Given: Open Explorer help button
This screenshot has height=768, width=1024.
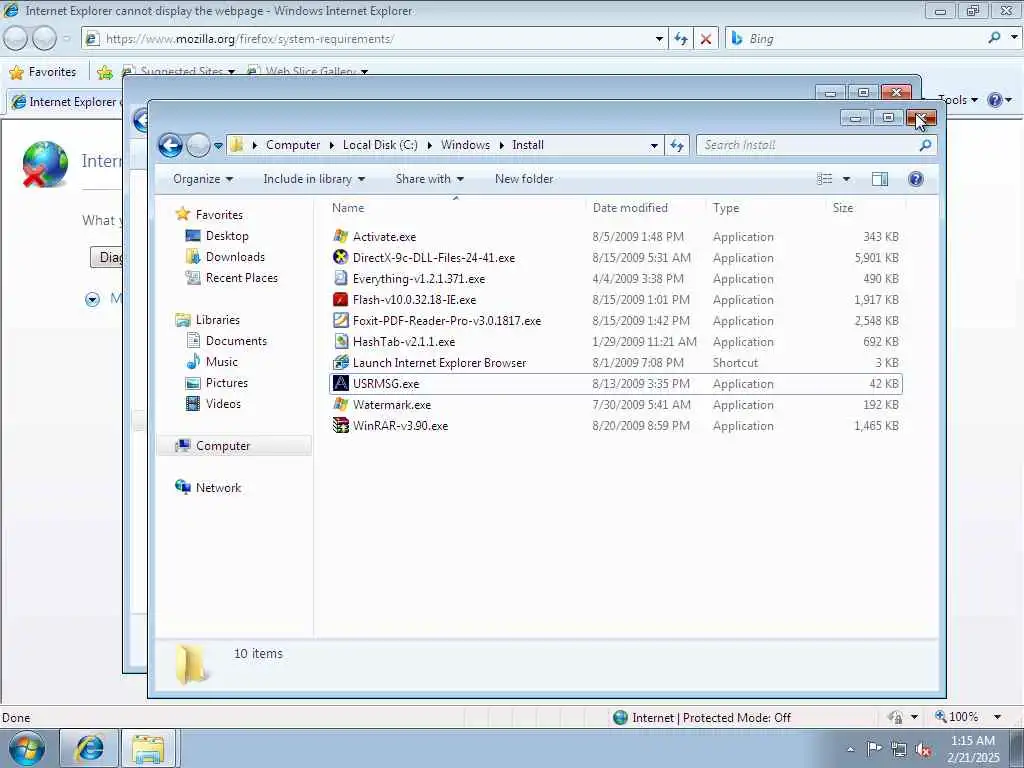Looking at the screenshot, I should [x=916, y=179].
